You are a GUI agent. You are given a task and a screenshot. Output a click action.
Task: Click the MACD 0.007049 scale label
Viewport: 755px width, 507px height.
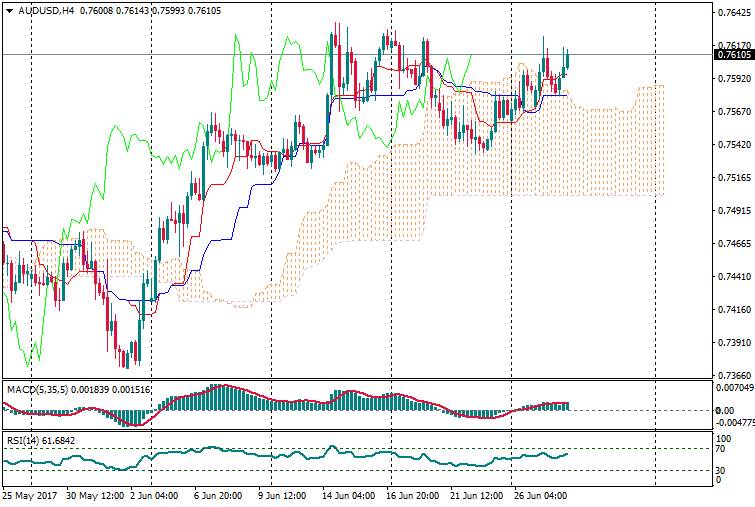click(x=735, y=387)
